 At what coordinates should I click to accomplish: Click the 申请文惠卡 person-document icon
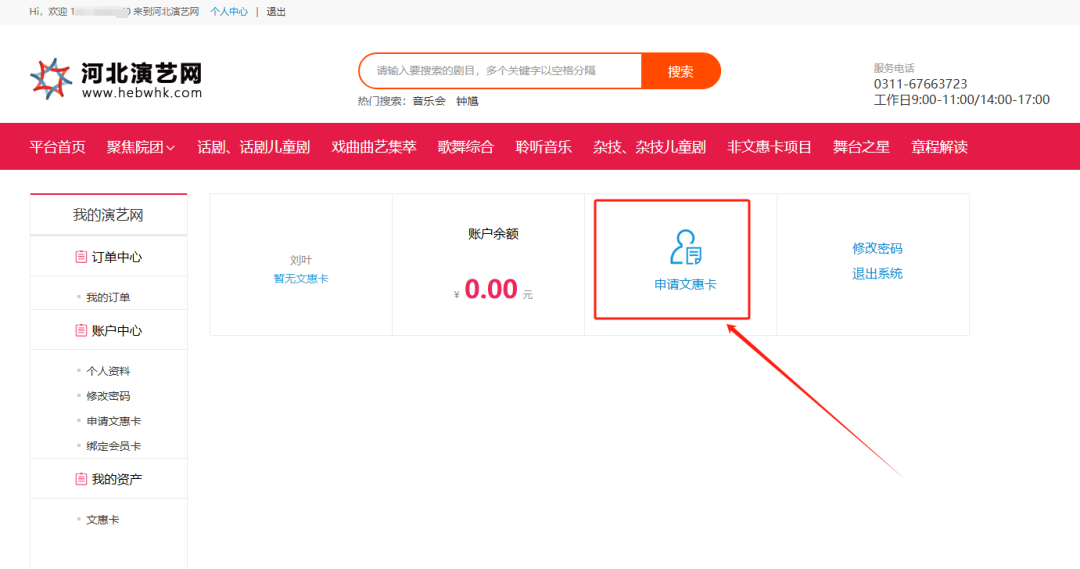point(685,247)
